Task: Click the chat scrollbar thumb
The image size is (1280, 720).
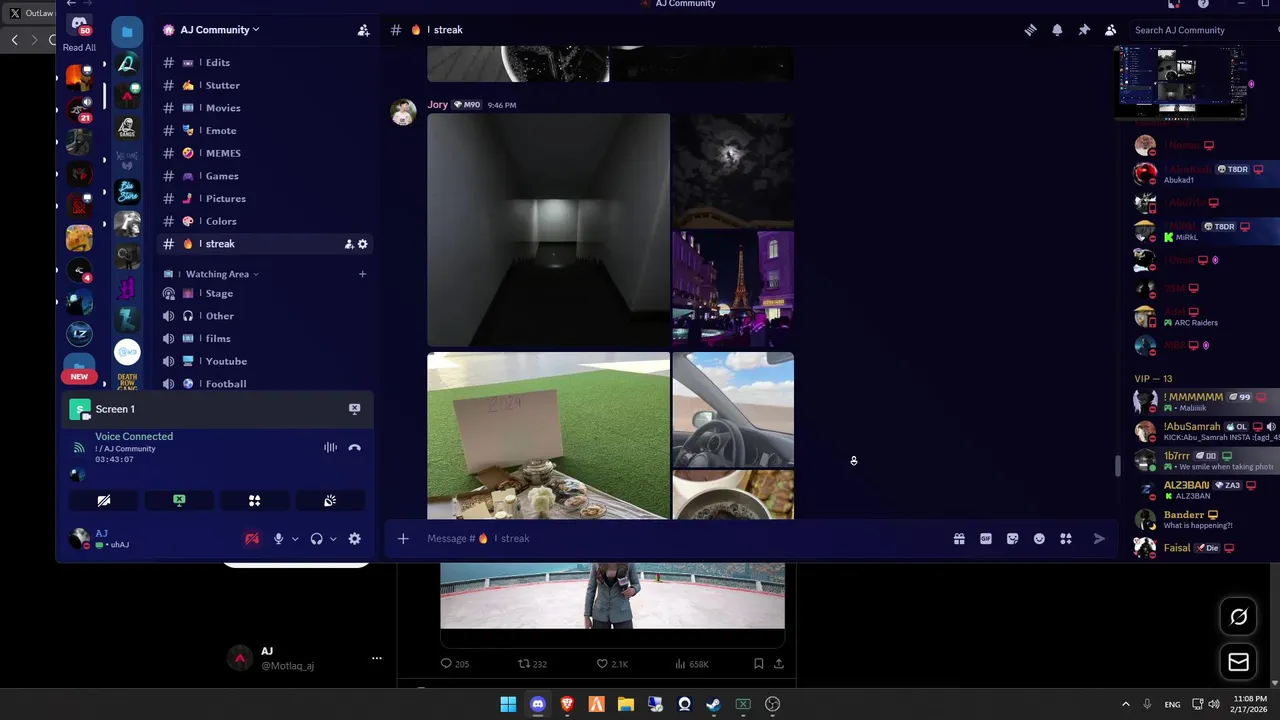Action: [x=1119, y=466]
